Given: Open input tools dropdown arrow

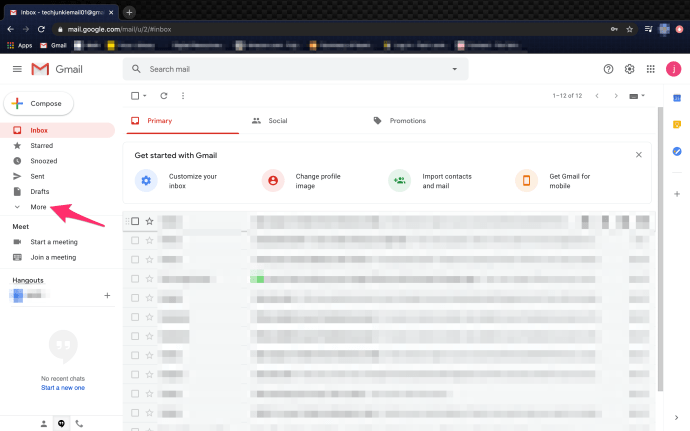Looking at the screenshot, I should (643, 96).
